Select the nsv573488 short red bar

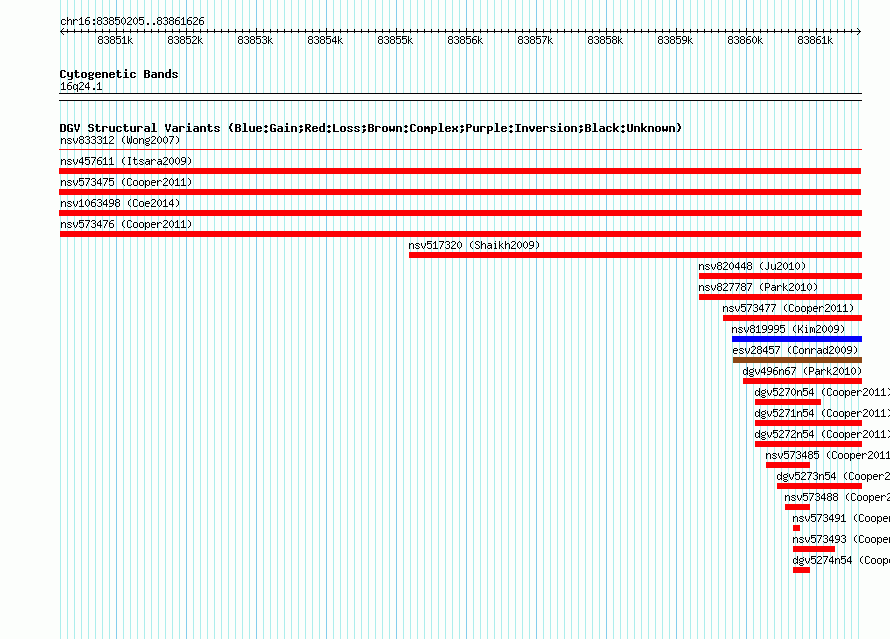(797, 507)
